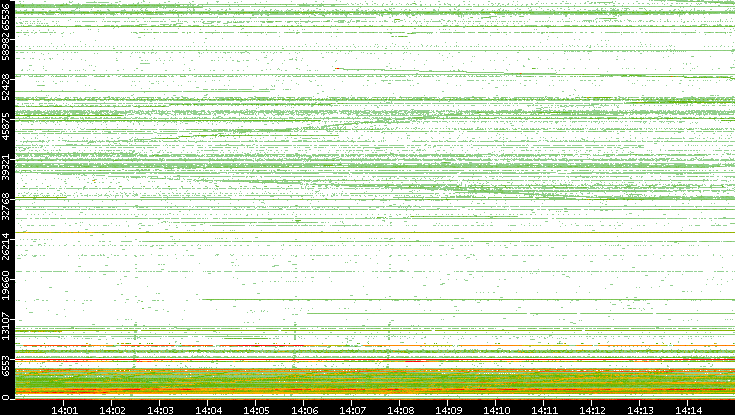
Task: Click the 14:01 time axis label
Action: point(64,410)
